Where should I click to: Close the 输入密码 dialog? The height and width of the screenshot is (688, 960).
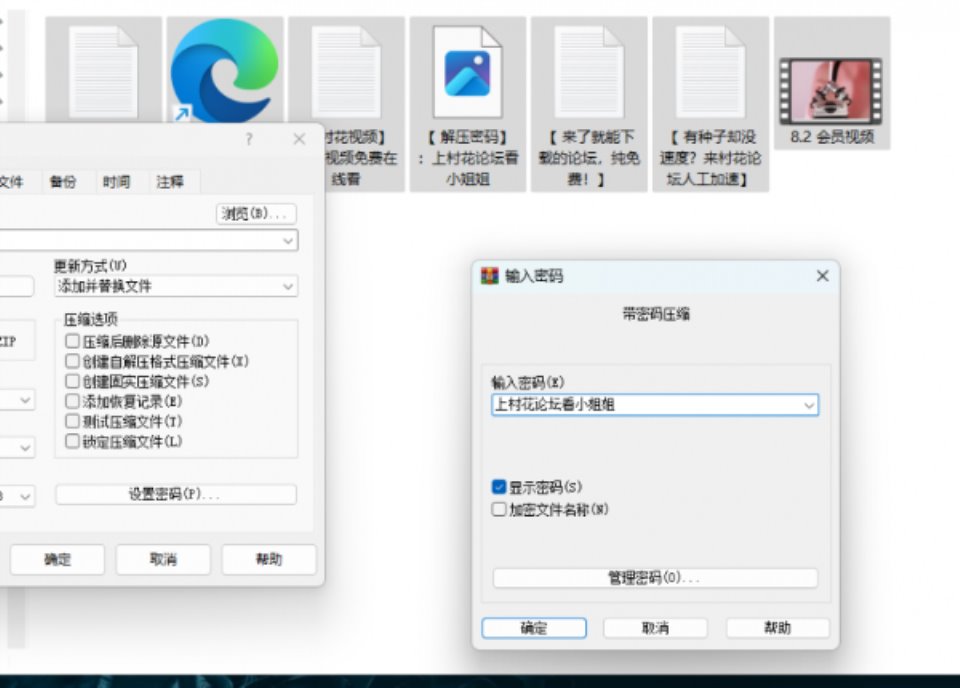point(822,276)
